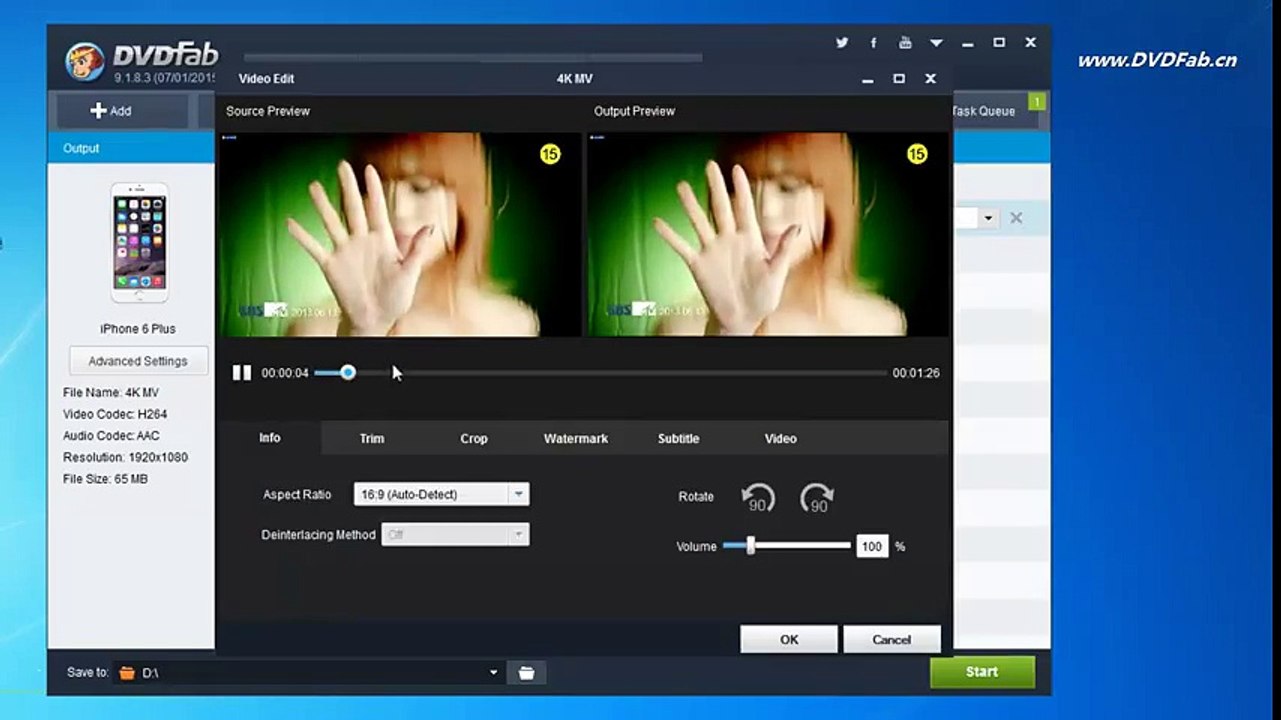Screen dimensions: 1281x720
Task: Click the Volume slider handle
Action: coord(750,546)
